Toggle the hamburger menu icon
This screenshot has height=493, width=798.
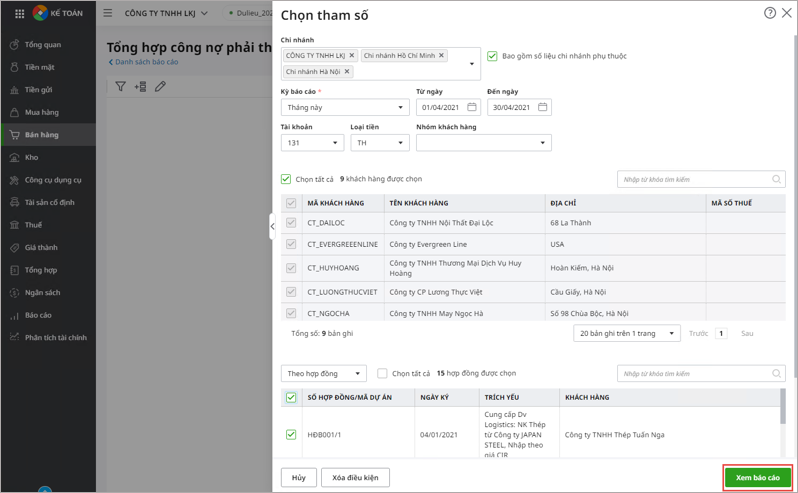(108, 13)
